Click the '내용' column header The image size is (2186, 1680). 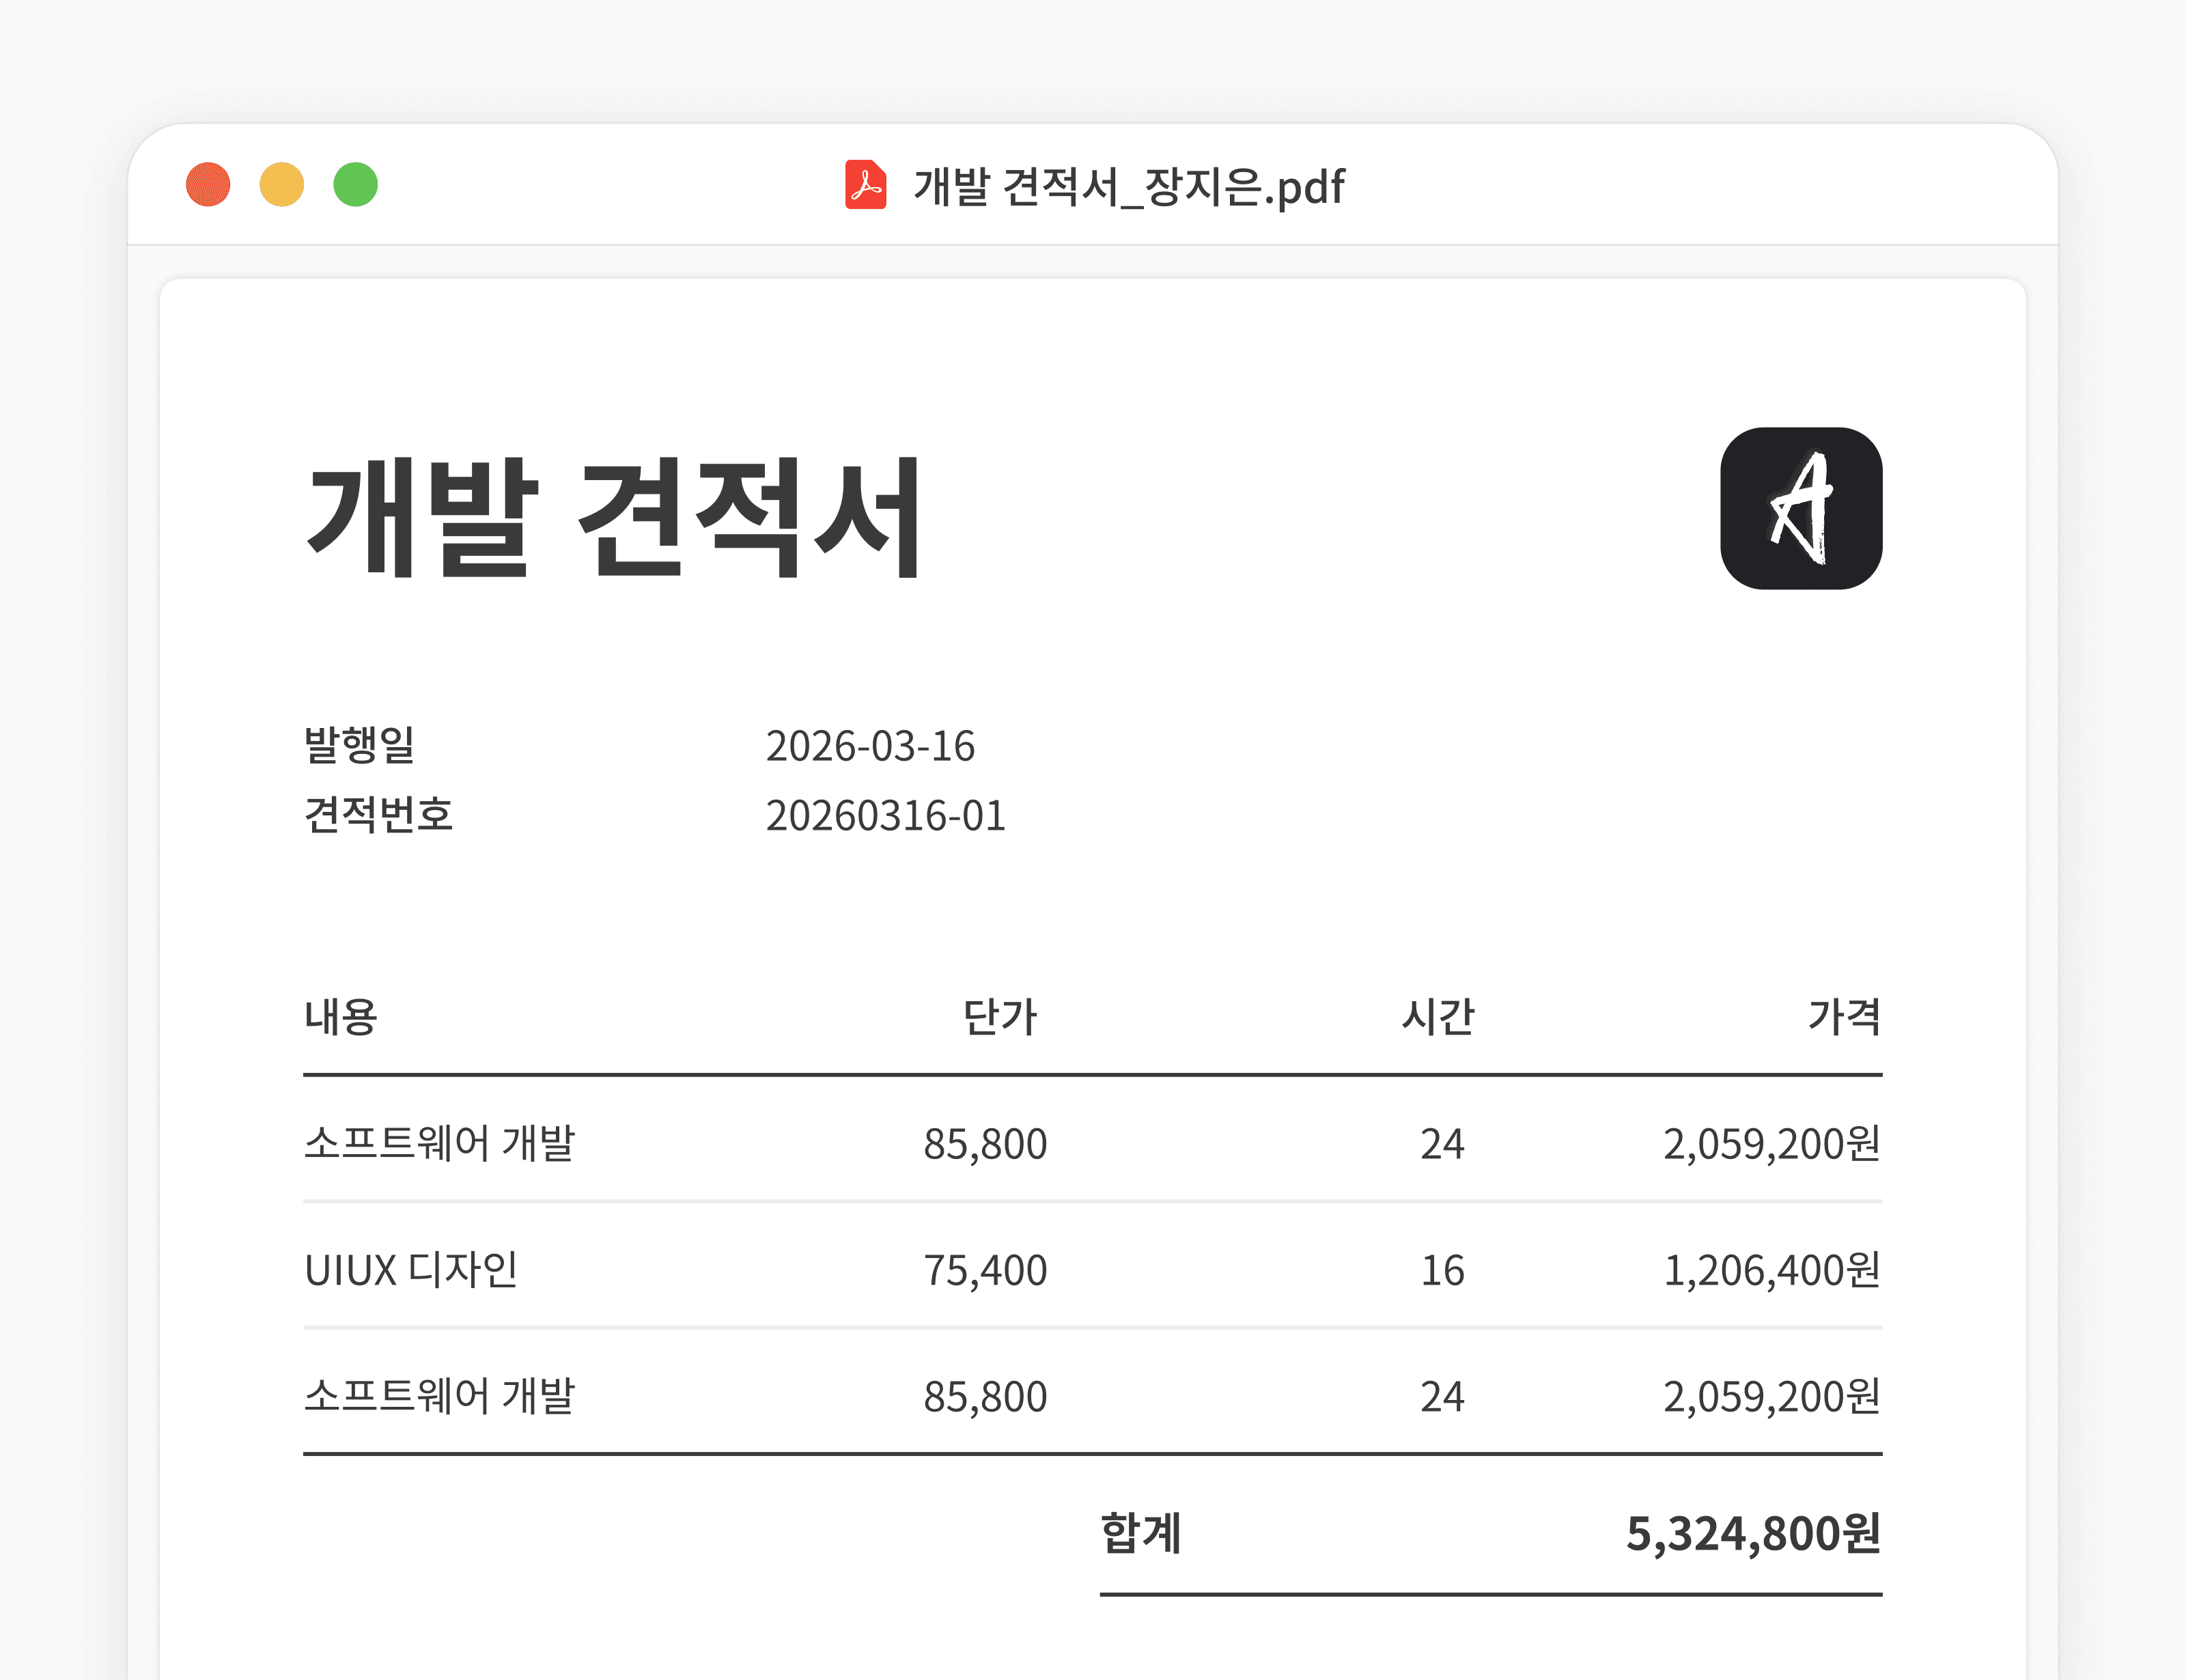(x=340, y=1017)
